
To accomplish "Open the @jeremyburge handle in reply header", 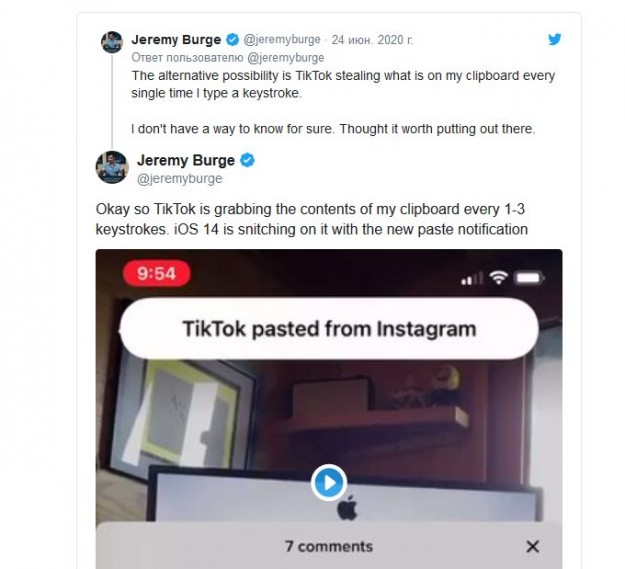I will point(282,39).
